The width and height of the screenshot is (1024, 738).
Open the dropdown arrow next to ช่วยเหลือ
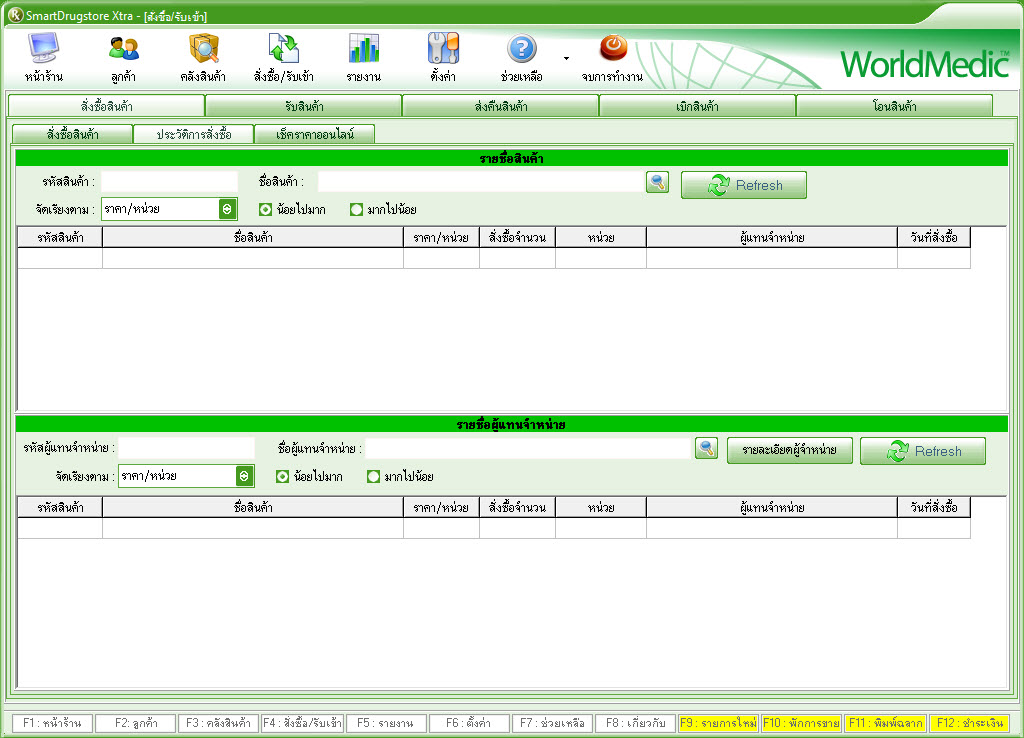566,58
